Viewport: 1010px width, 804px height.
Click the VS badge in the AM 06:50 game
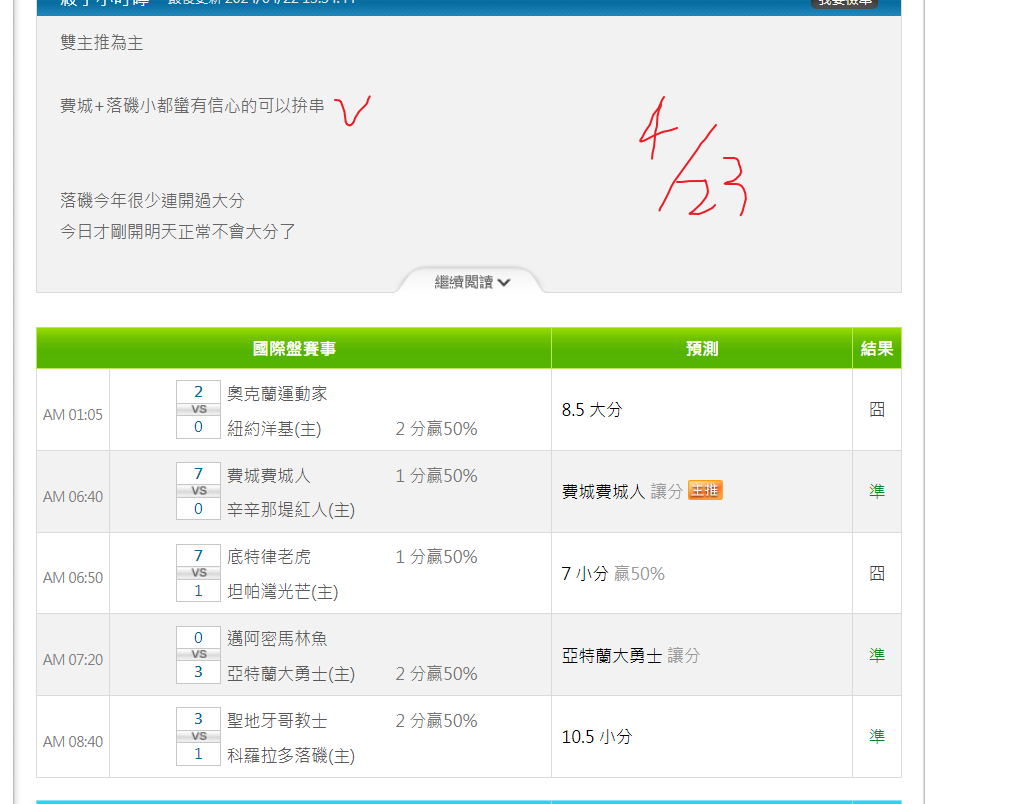pos(198,573)
